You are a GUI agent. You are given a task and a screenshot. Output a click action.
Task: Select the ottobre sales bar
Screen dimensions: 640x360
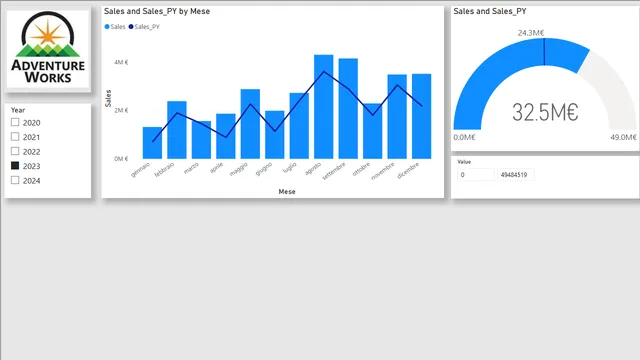pos(373,131)
